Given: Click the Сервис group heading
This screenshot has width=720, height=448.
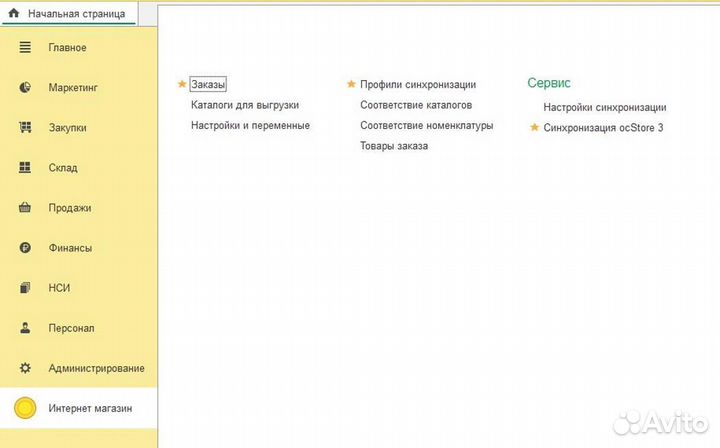Looking at the screenshot, I should 549,83.
